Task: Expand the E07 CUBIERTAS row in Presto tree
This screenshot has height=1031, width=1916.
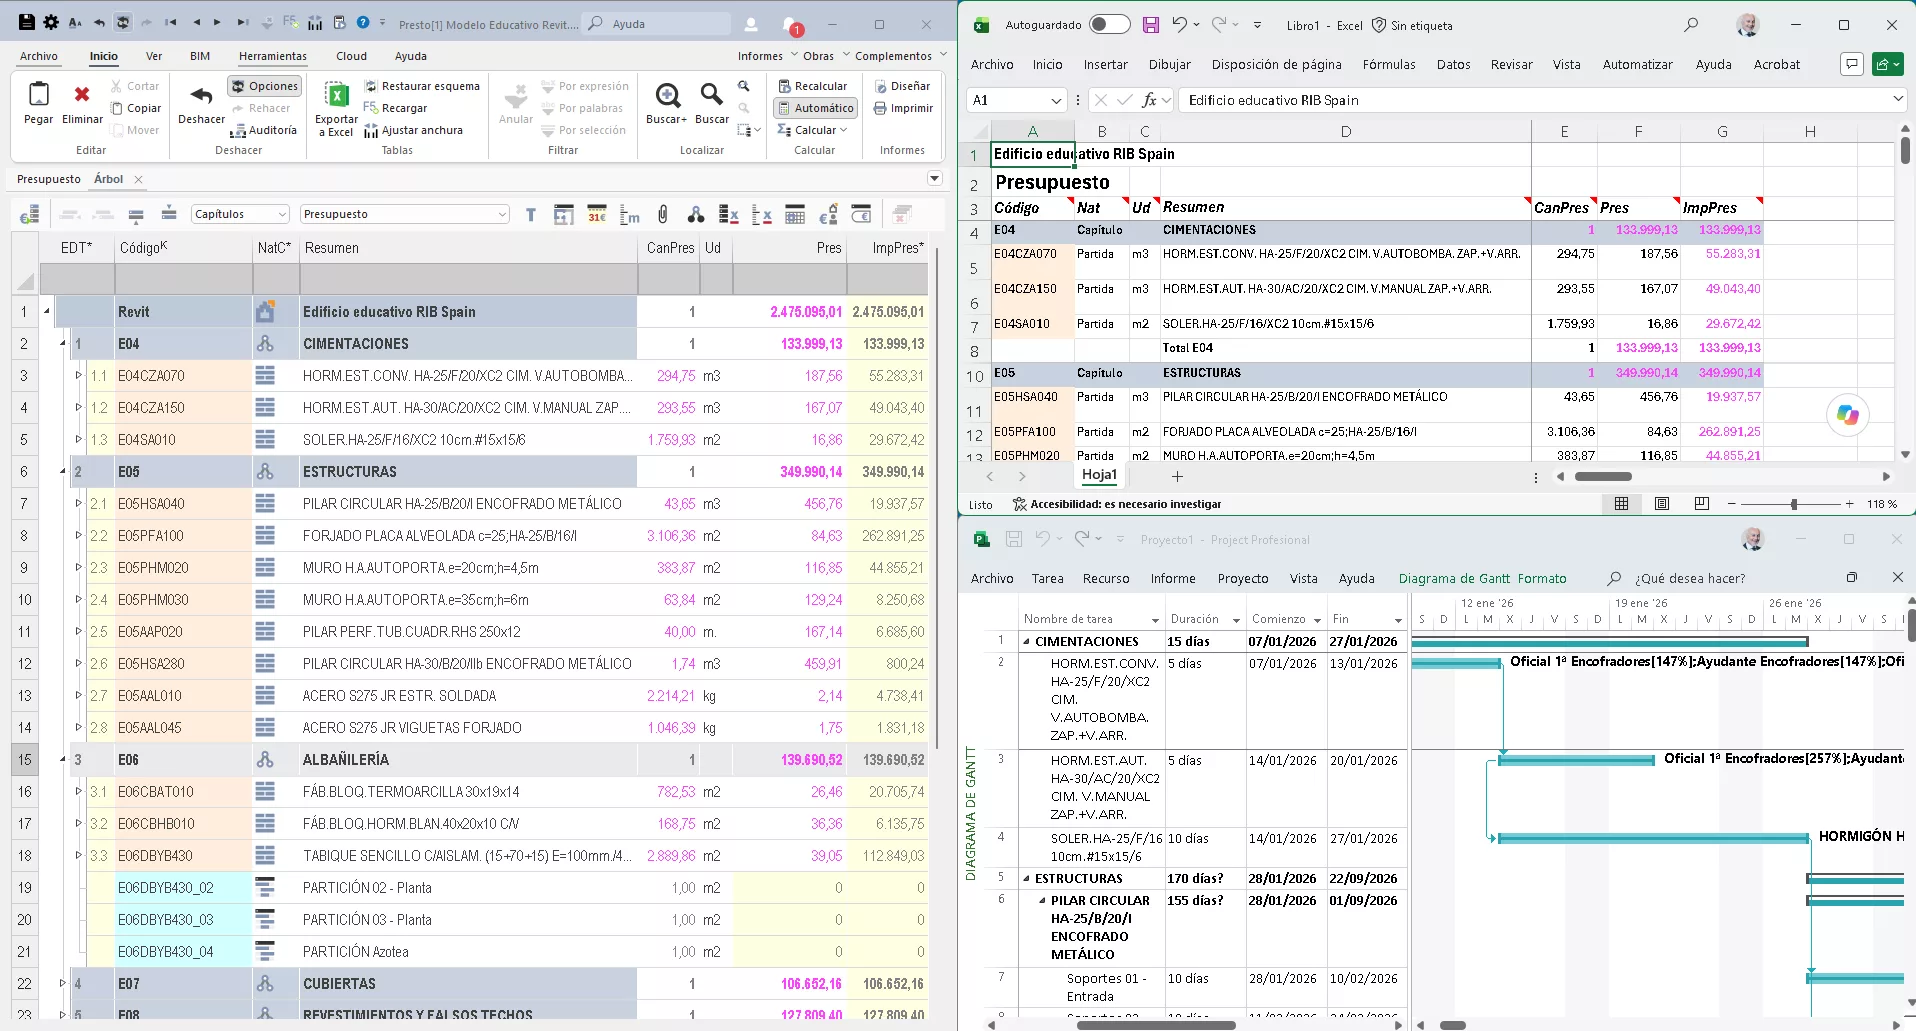Action: 63,984
